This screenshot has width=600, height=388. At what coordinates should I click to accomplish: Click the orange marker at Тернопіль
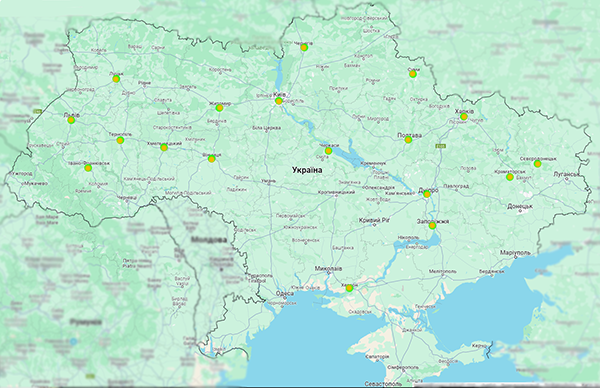point(120,140)
